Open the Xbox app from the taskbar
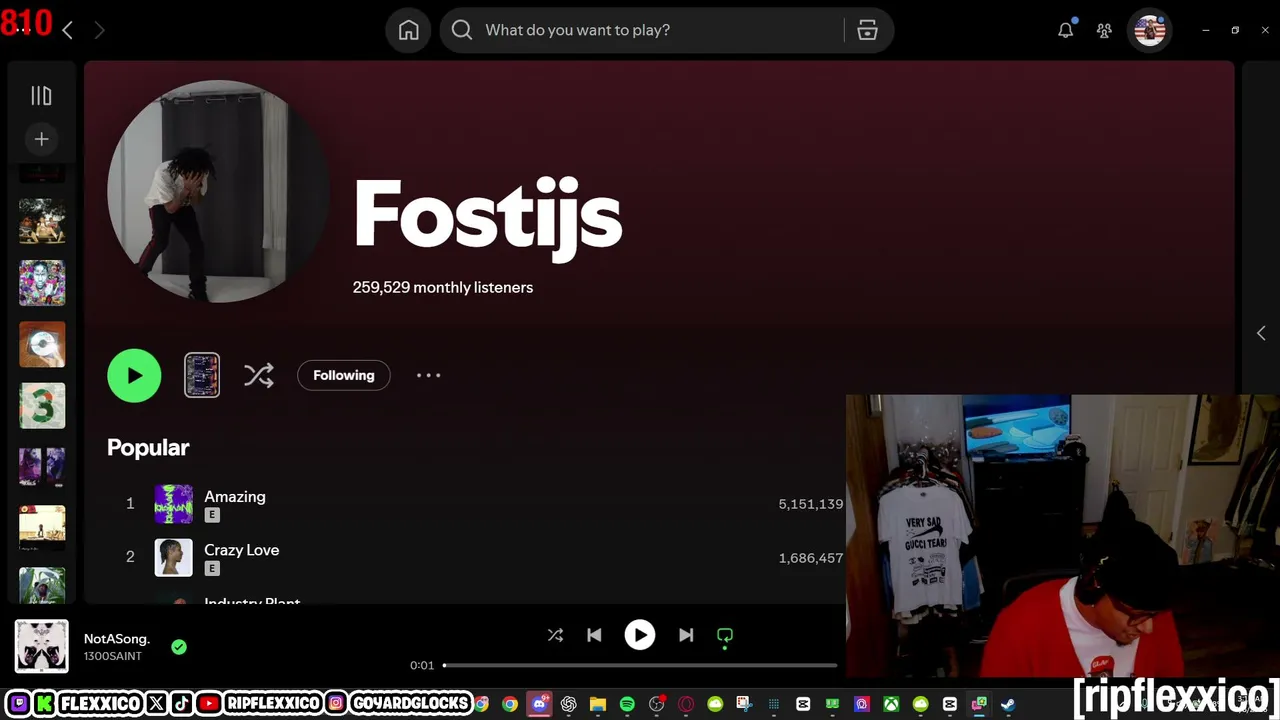This screenshot has height=720, width=1280. pos(890,704)
